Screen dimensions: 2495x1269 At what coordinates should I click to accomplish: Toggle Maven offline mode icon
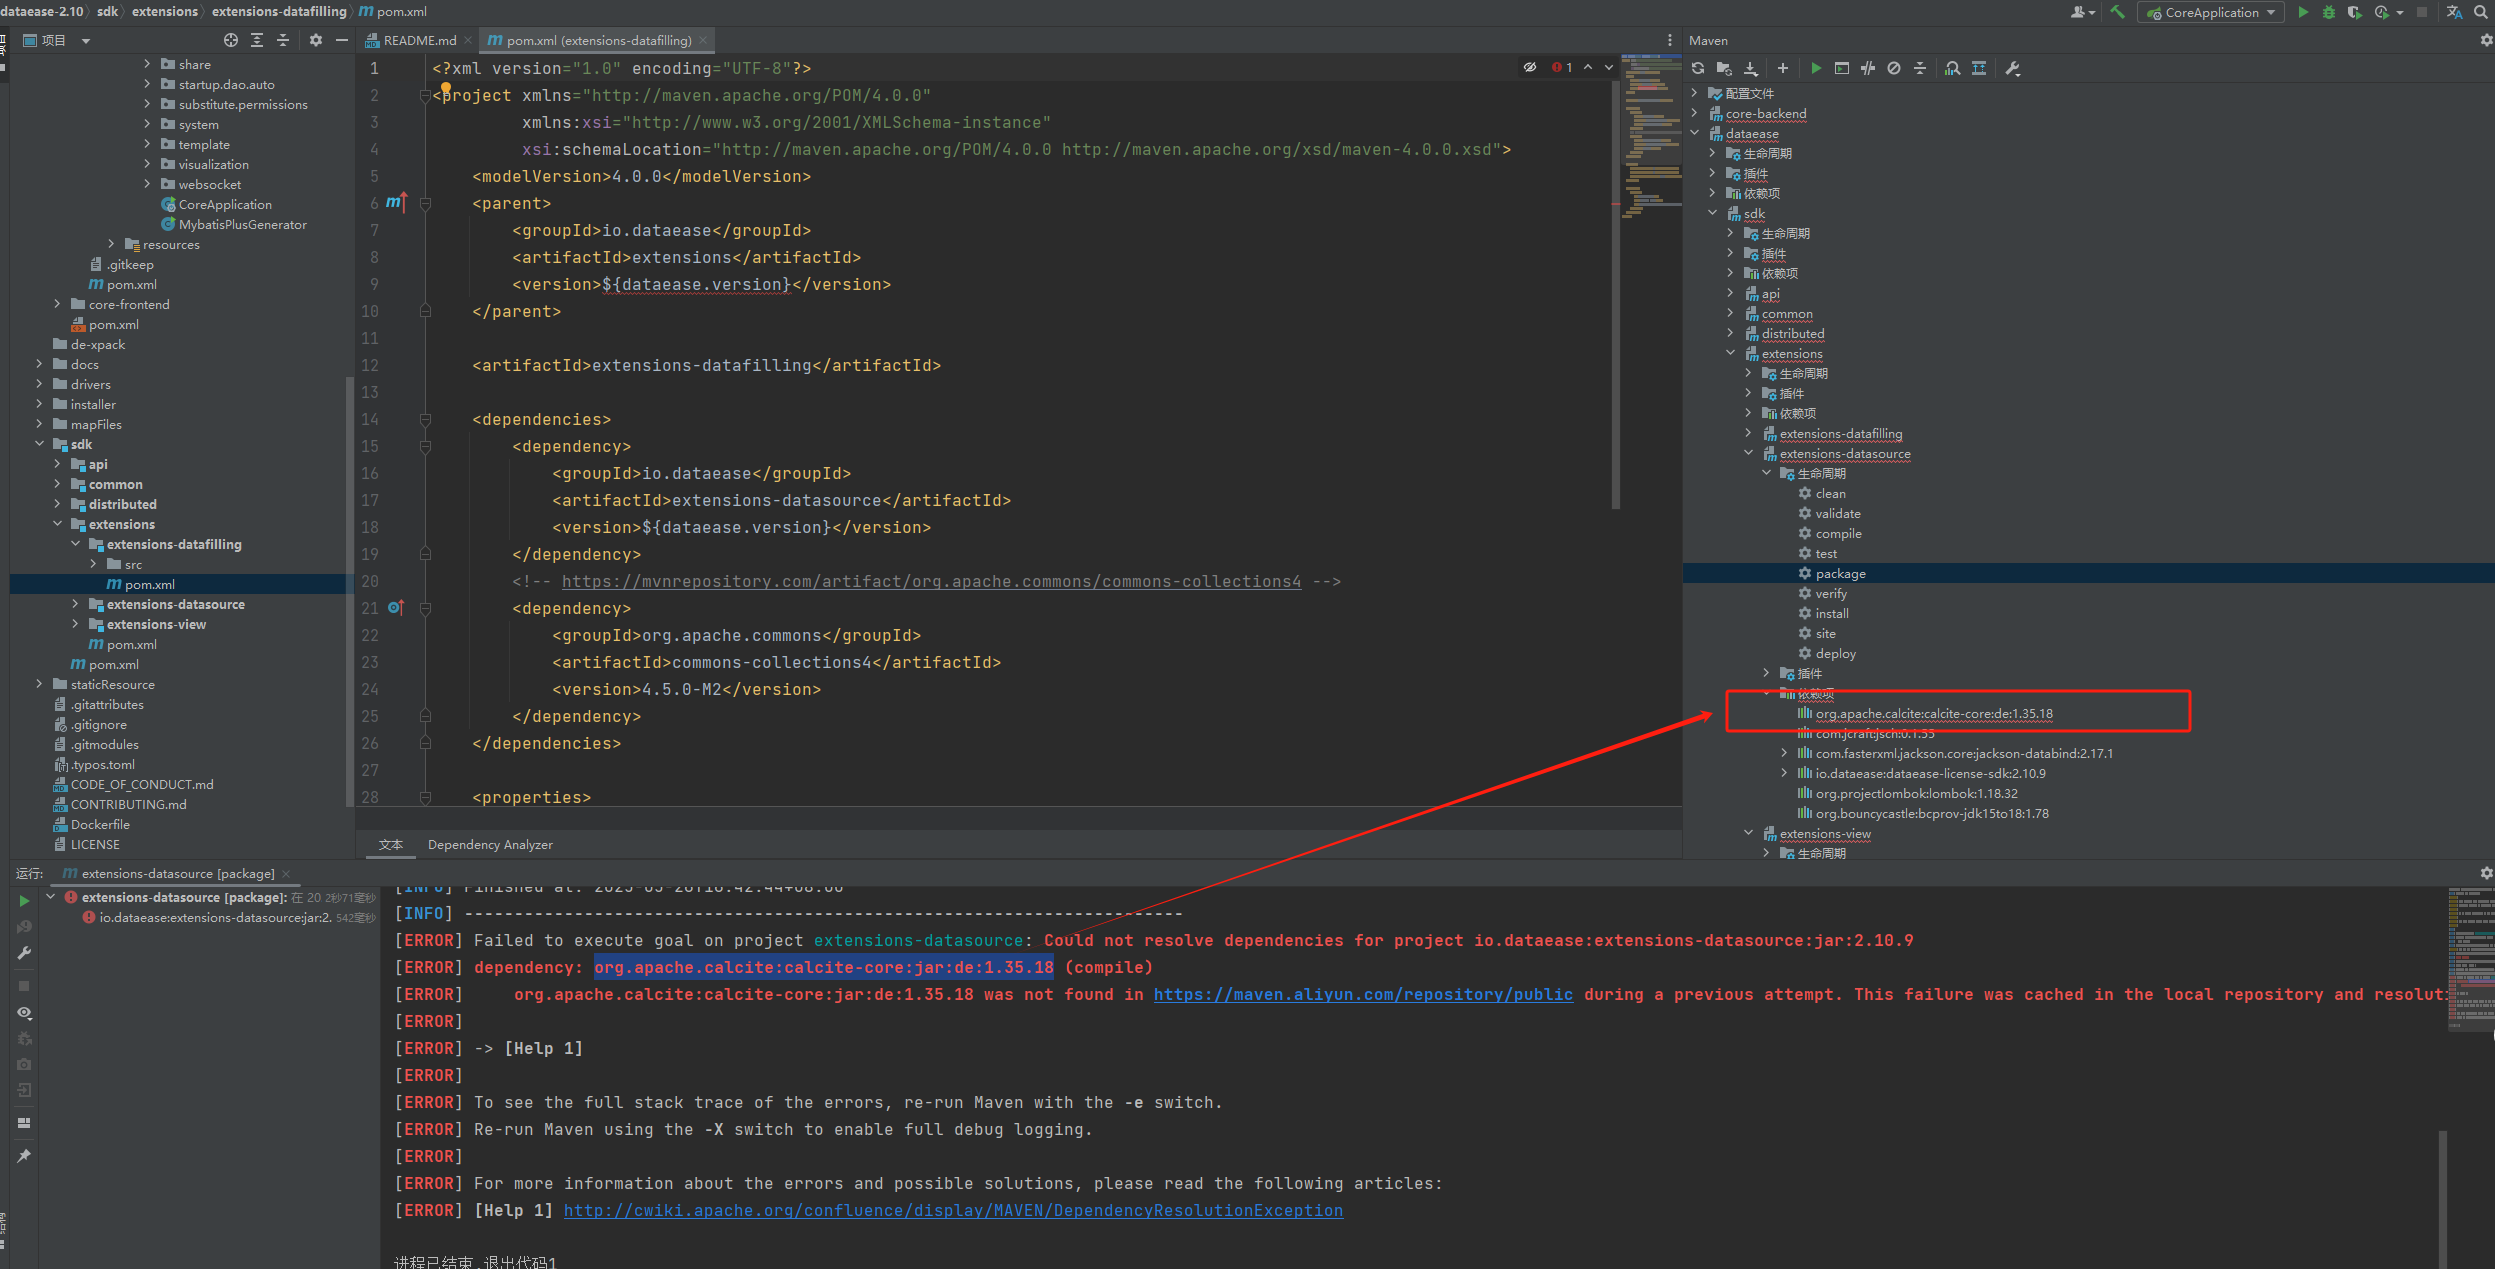(x=1868, y=68)
